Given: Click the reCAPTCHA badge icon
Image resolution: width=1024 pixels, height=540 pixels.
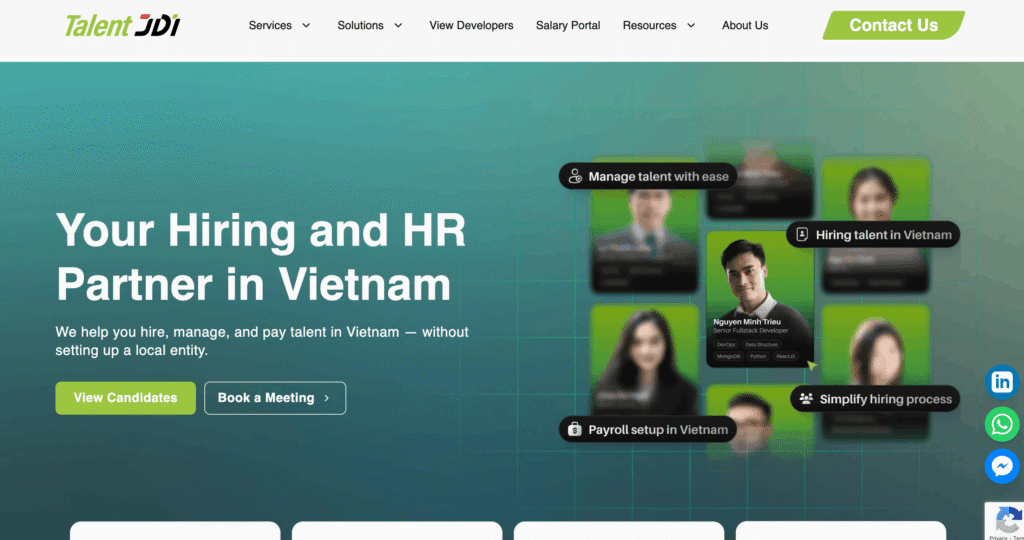Looking at the screenshot, I should pyautogui.click(x=1007, y=519).
